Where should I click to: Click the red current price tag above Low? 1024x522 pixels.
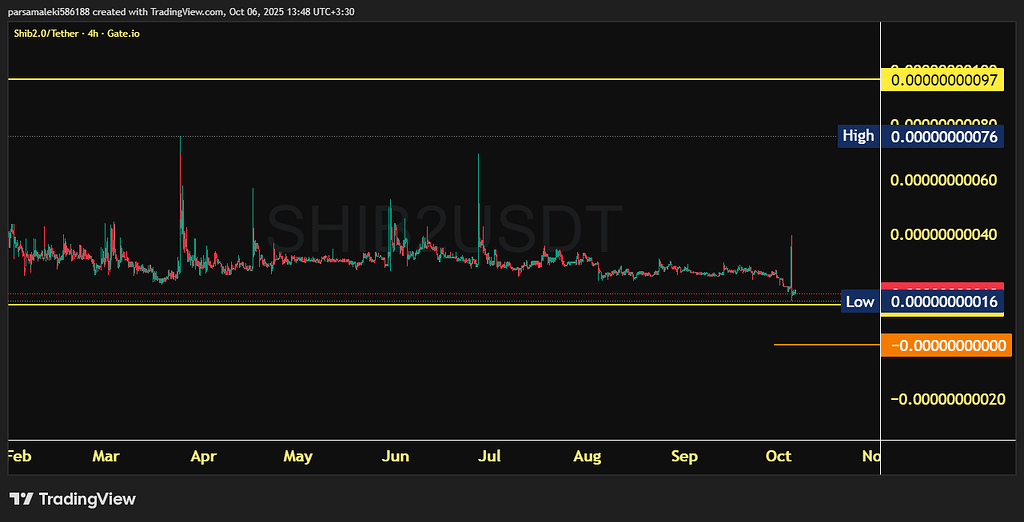tap(942, 287)
